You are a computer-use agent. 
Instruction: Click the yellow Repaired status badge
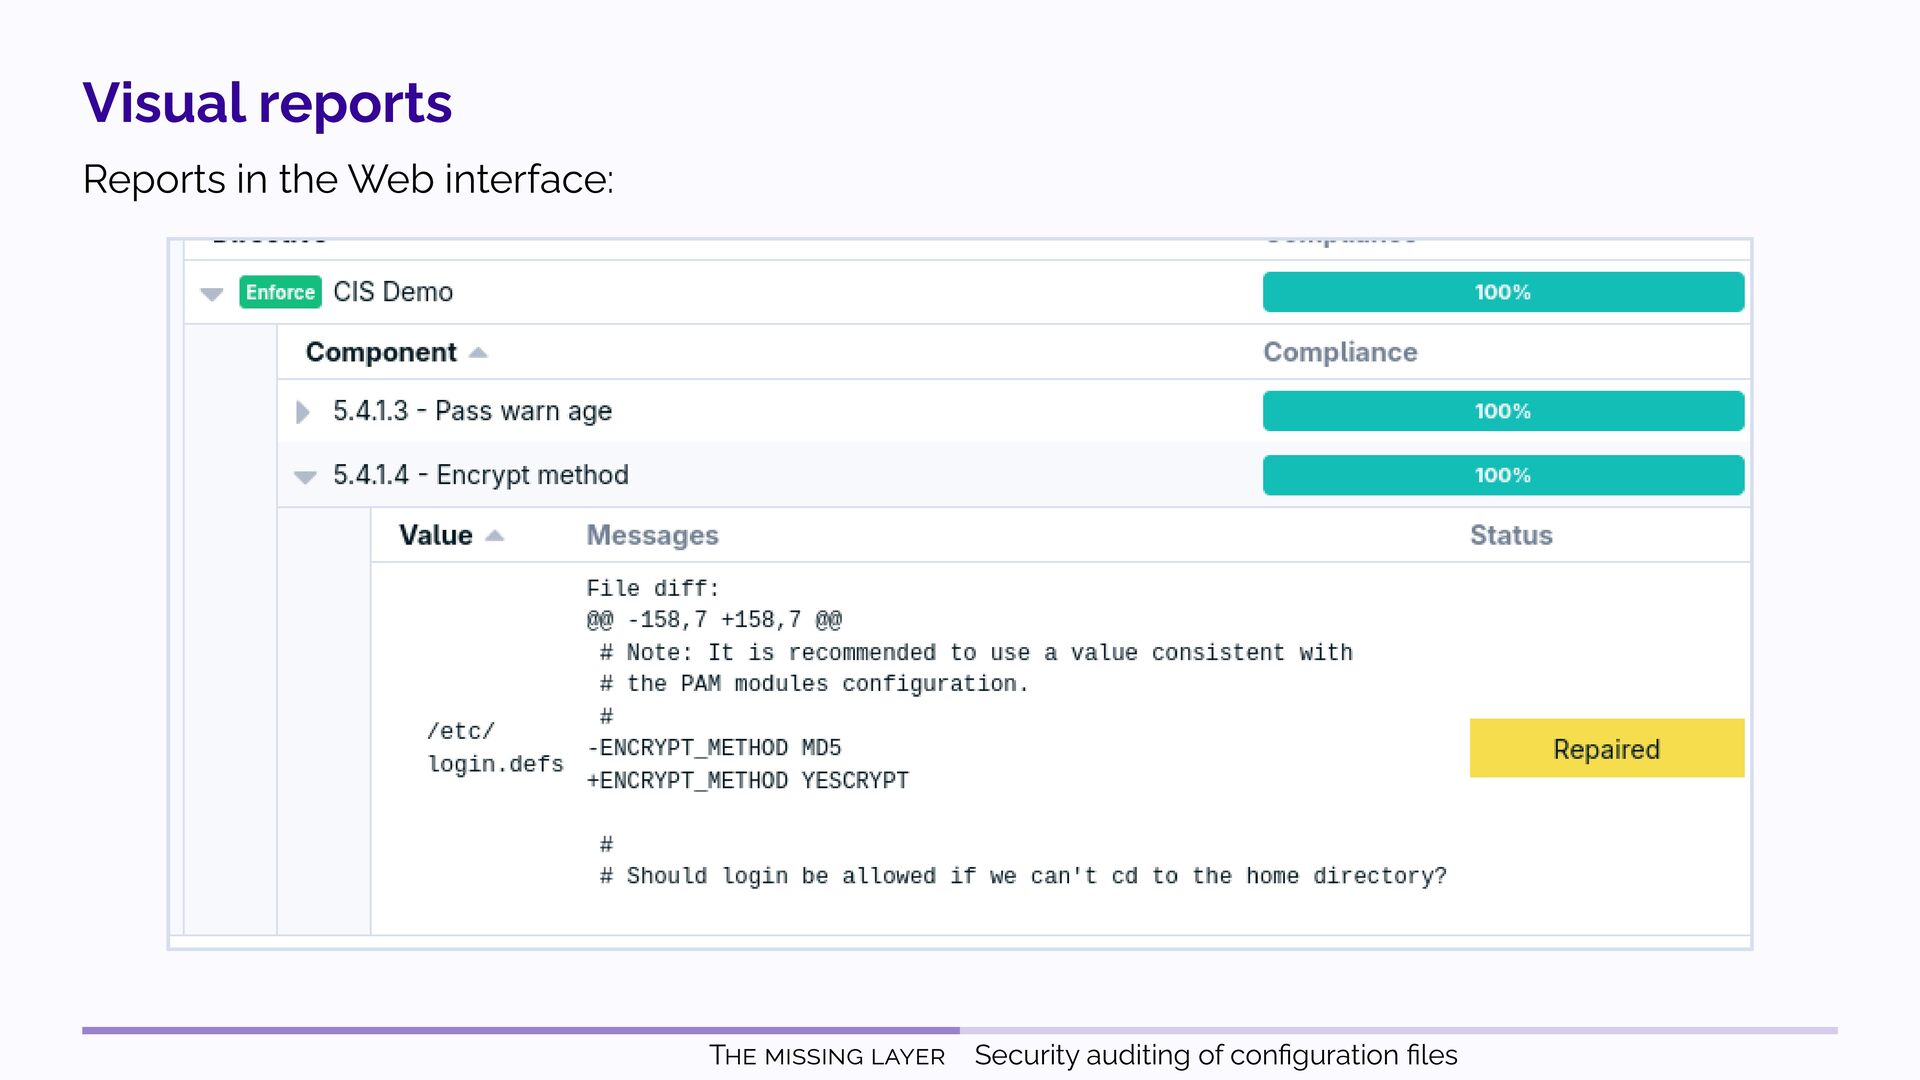click(1606, 748)
